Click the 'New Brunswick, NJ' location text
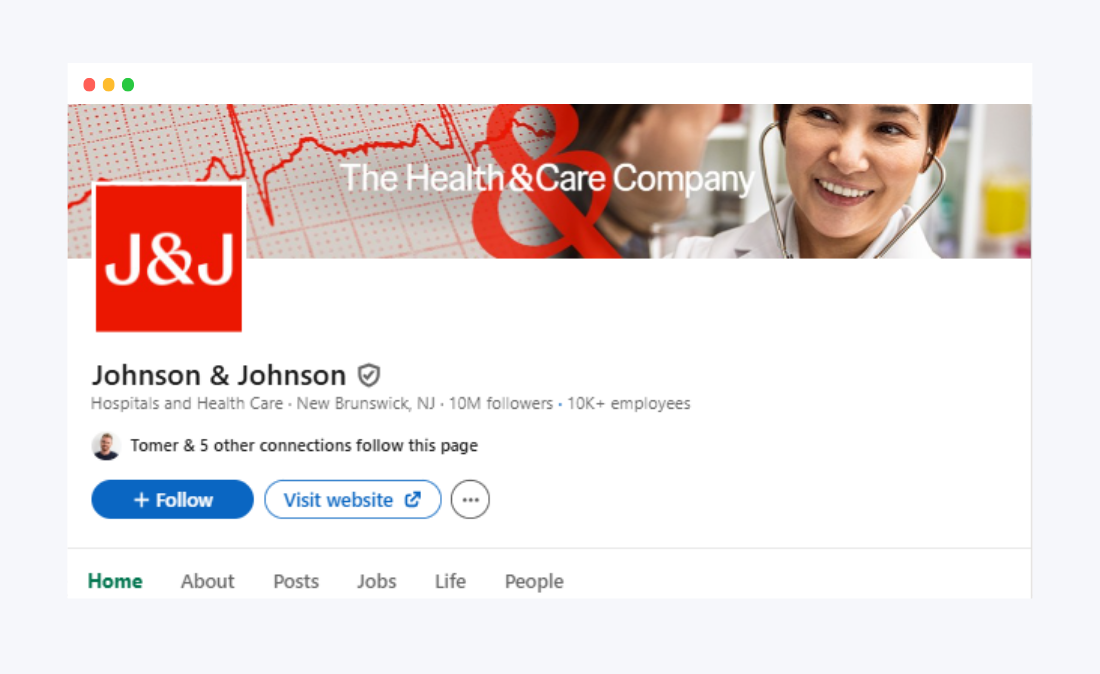This screenshot has width=1100, height=674. tap(365, 403)
